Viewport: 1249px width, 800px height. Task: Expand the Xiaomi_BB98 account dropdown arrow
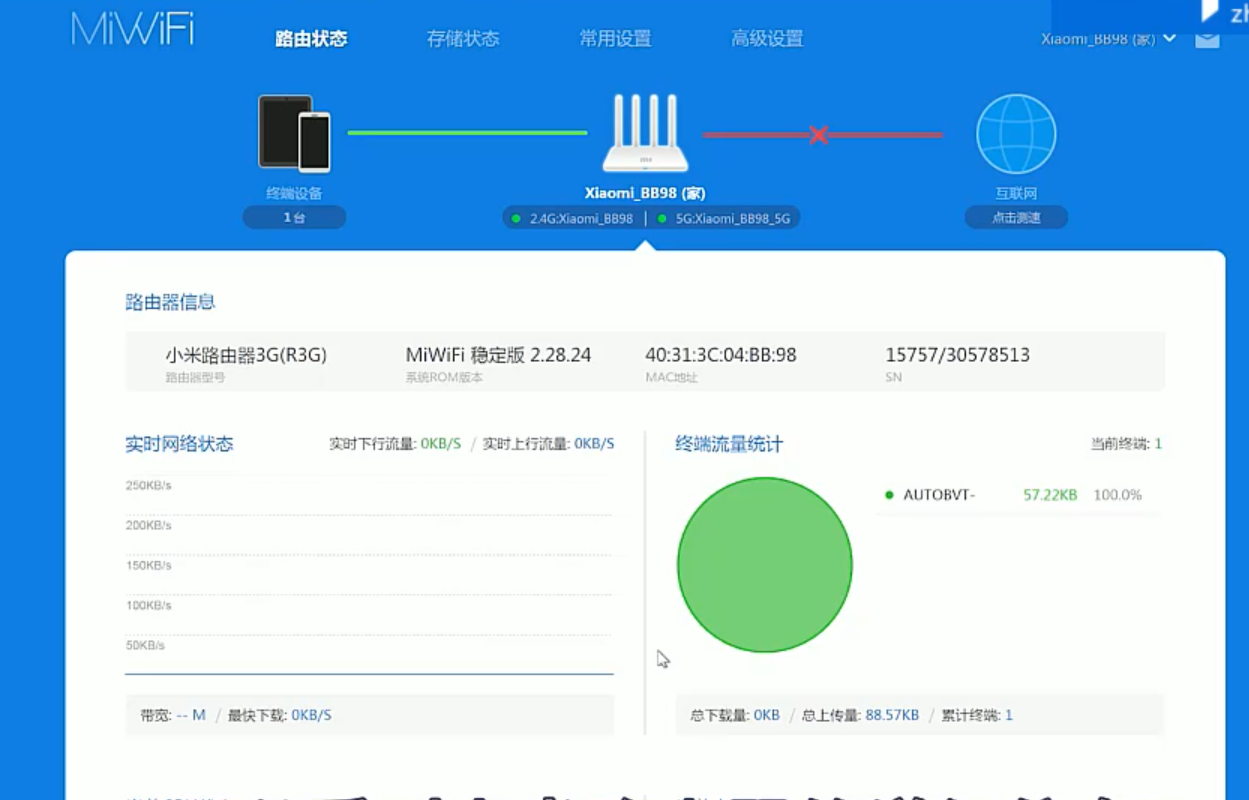1169,39
